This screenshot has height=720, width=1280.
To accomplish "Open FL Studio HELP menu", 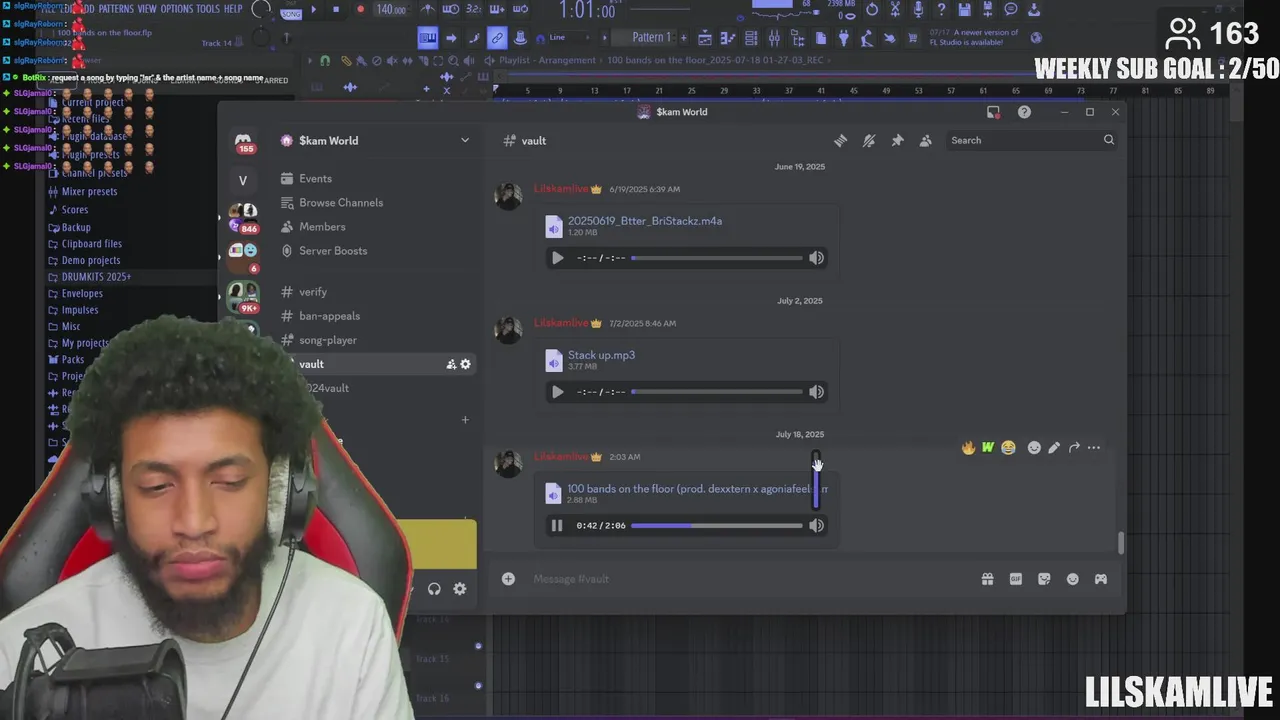I will coord(233,9).
